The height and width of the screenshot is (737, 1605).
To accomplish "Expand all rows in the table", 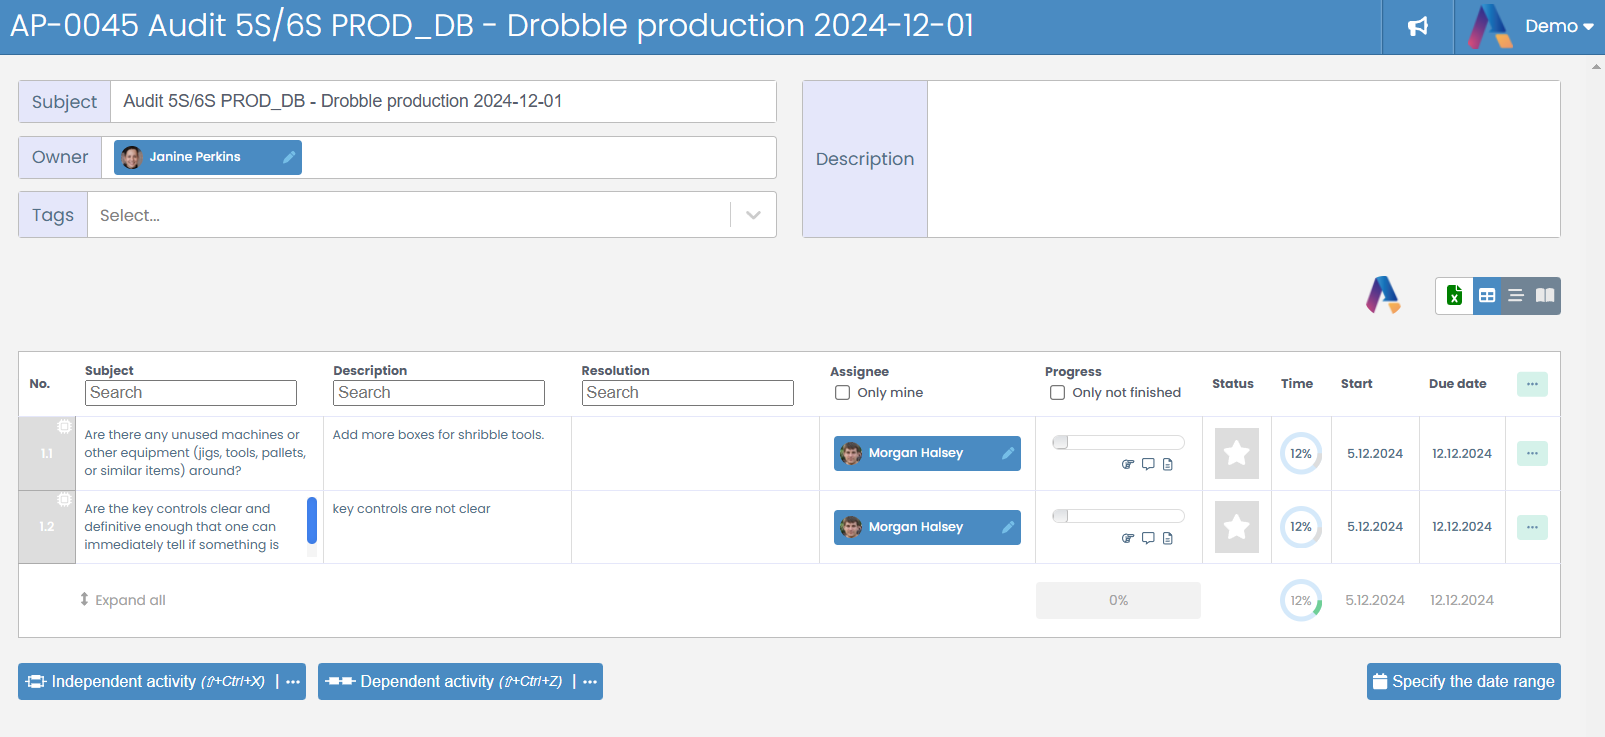I will click(x=122, y=600).
